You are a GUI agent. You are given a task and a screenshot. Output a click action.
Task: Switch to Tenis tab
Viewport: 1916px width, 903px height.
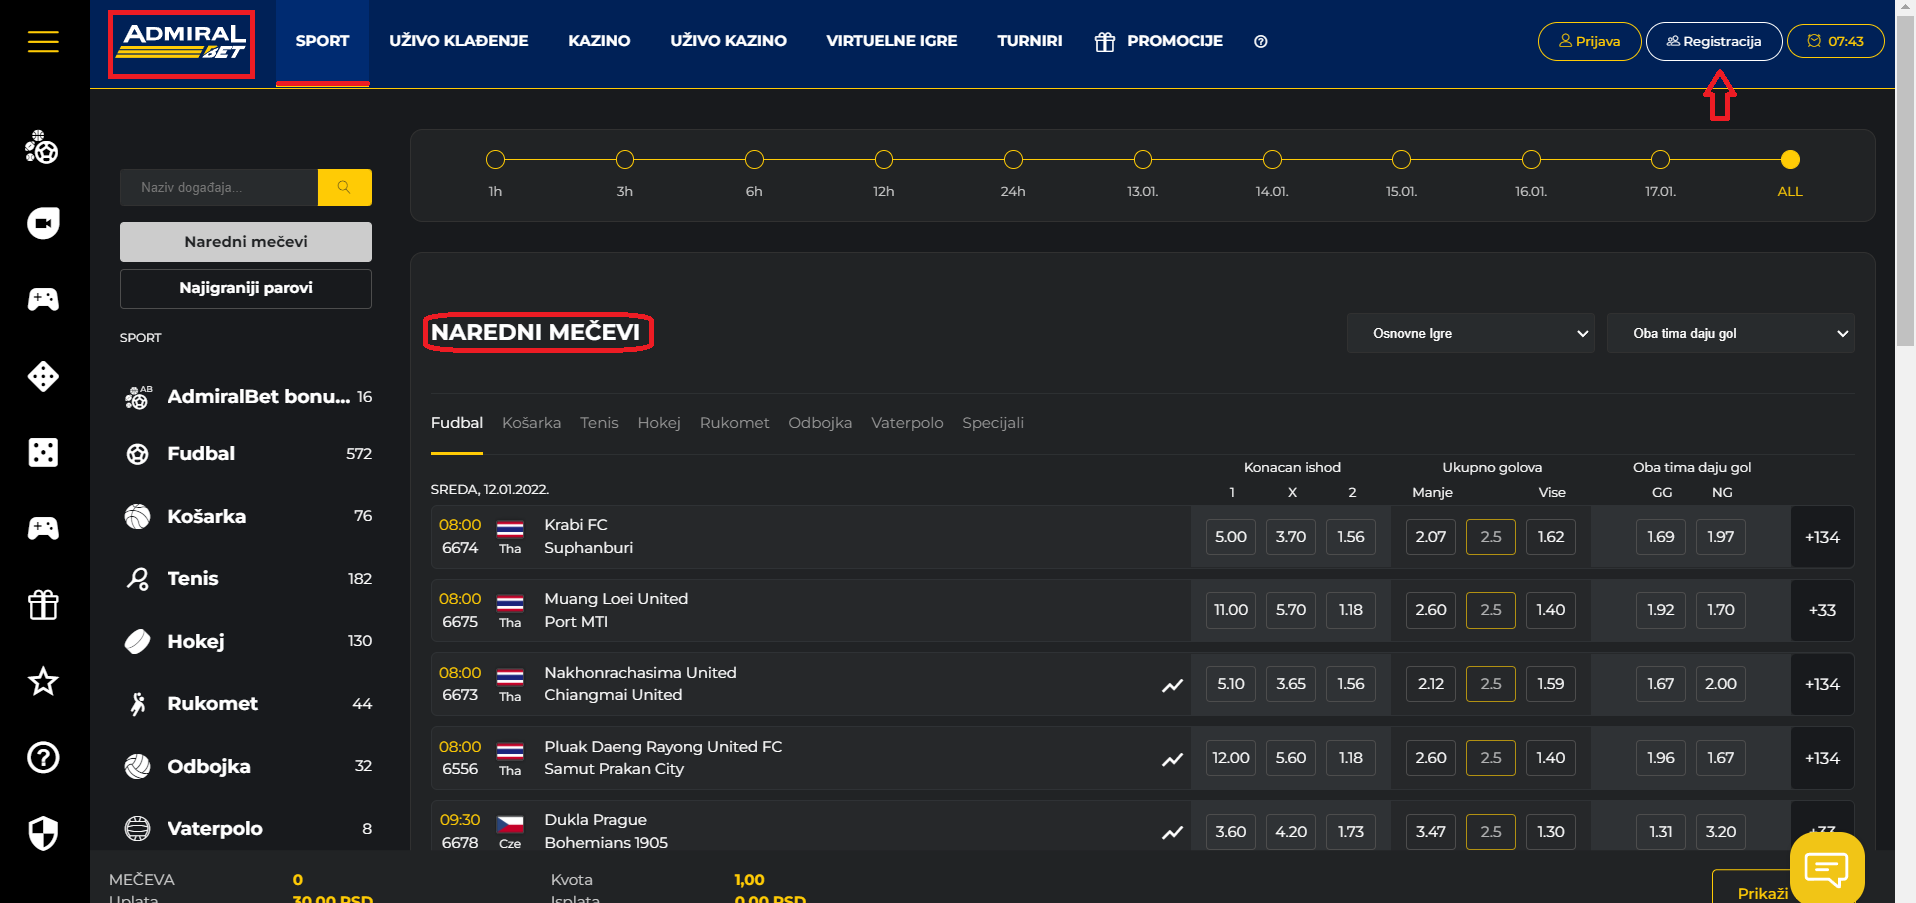coord(599,423)
